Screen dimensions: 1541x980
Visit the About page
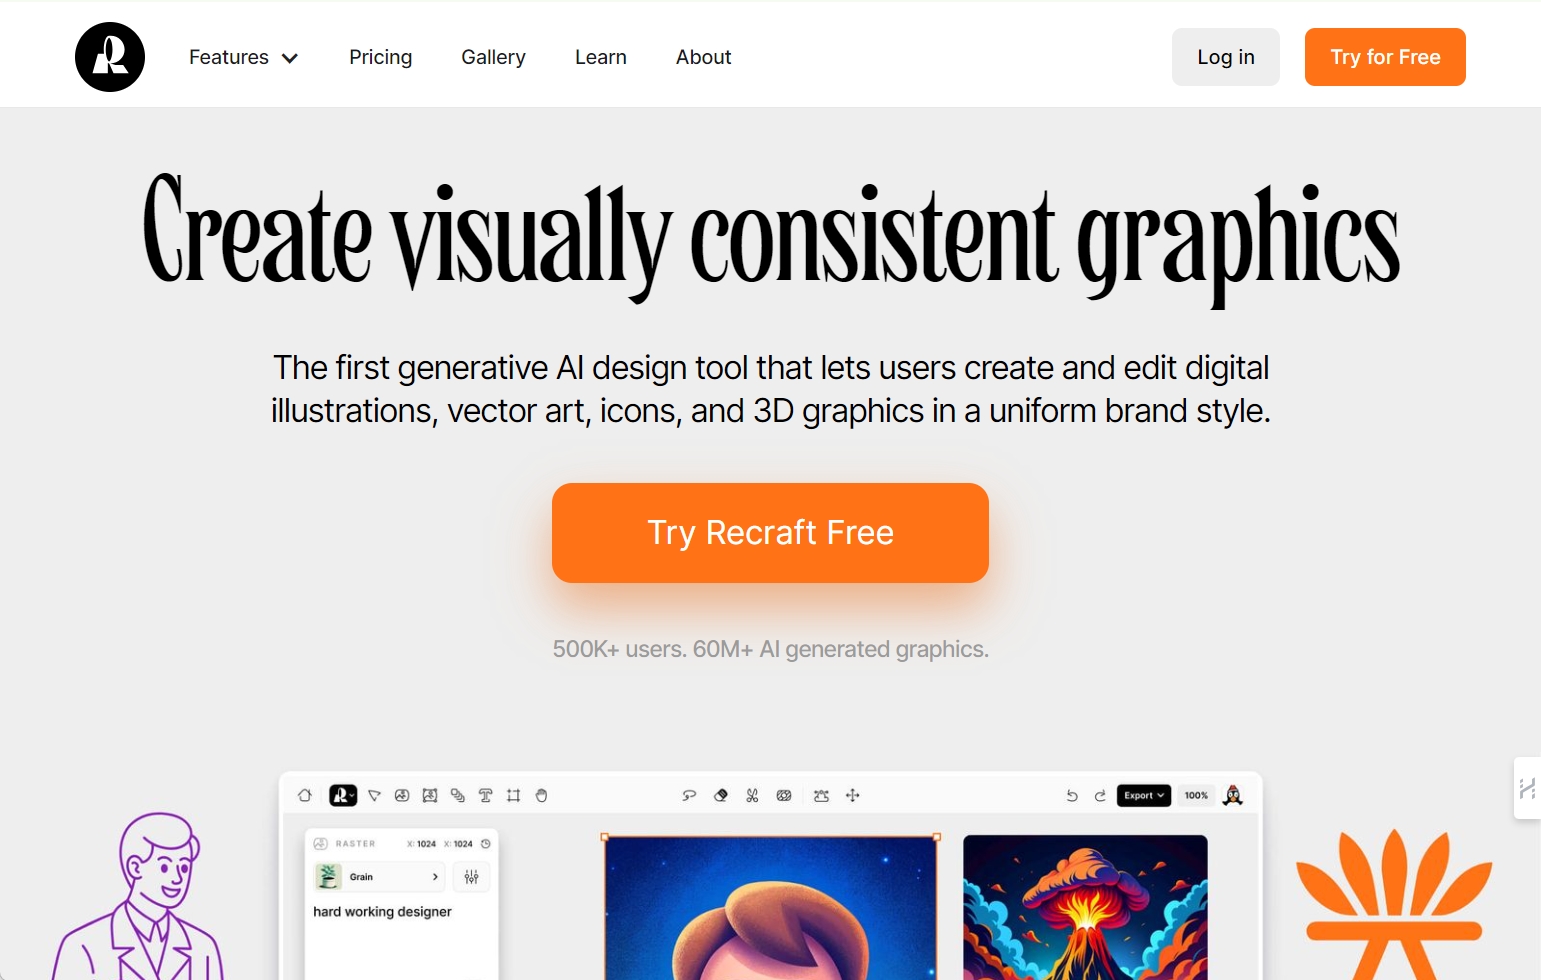(704, 57)
